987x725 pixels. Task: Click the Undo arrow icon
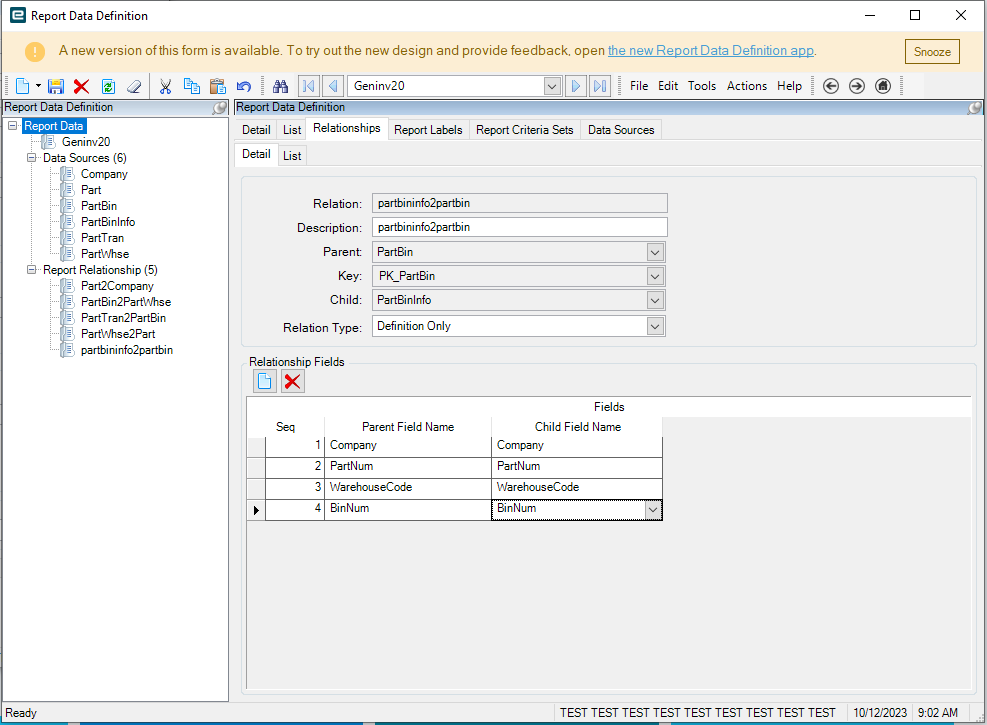(243, 86)
